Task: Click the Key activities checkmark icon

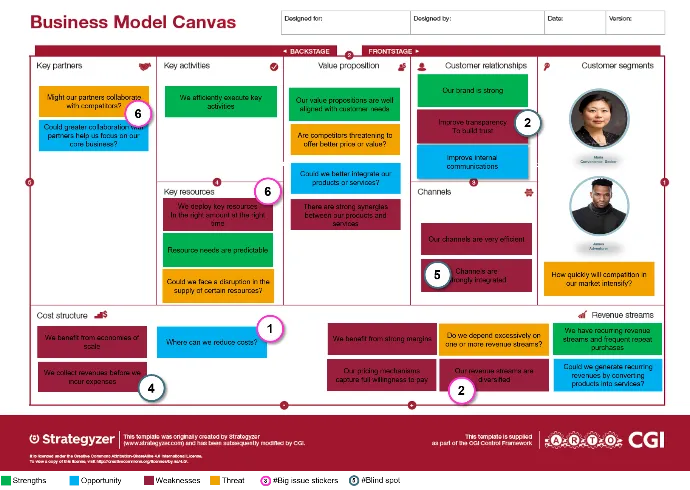Action: (x=274, y=66)
